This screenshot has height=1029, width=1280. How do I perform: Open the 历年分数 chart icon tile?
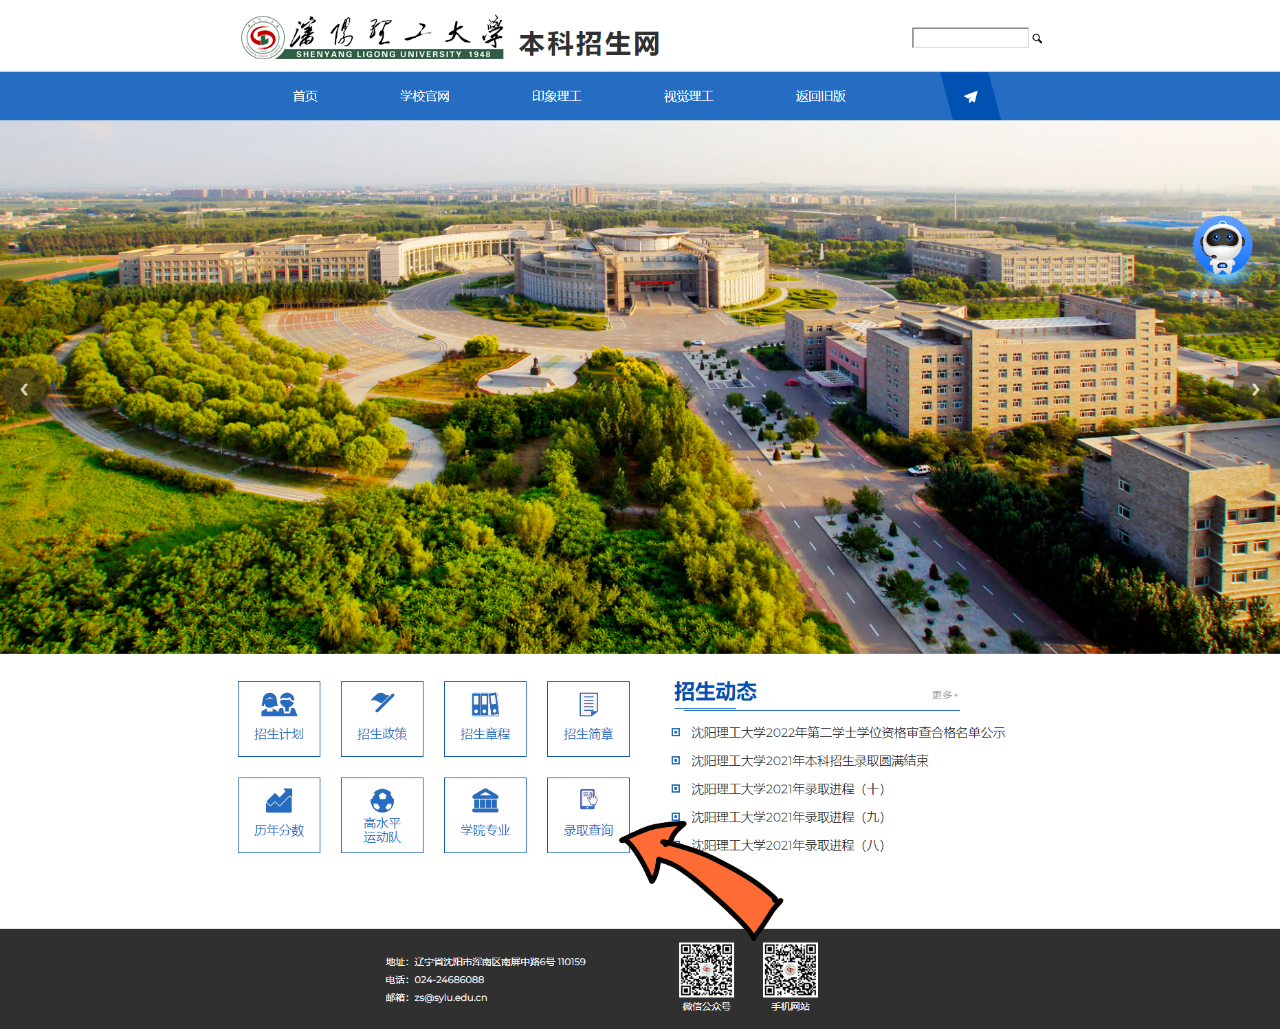[x=279, y=814]
